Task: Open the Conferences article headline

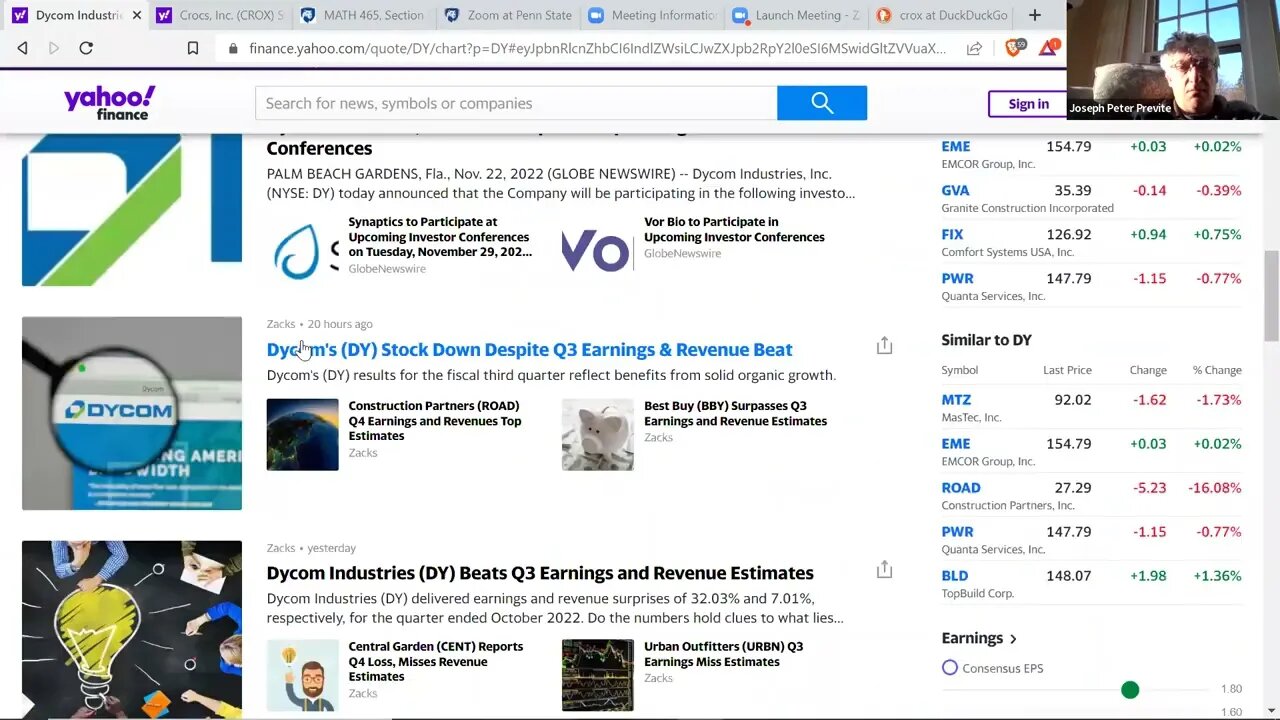Action: pyautogui.click(x=319, y=148)
